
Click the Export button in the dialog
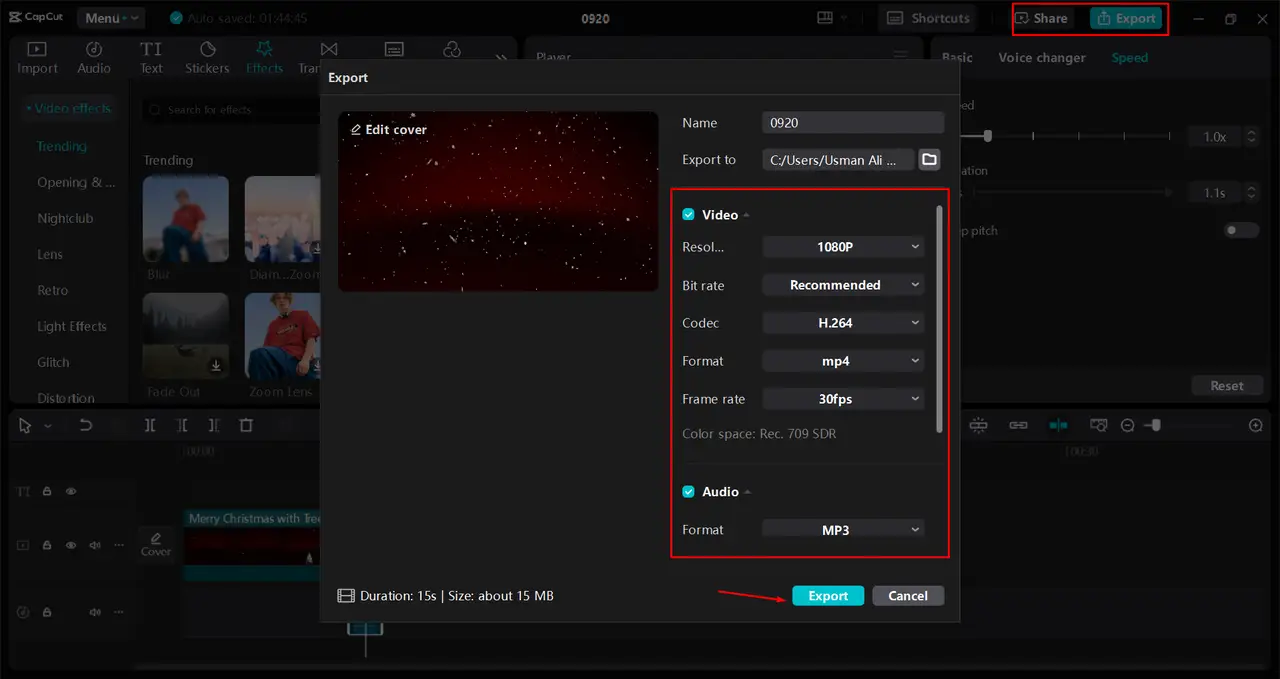[x=828, y=596]
